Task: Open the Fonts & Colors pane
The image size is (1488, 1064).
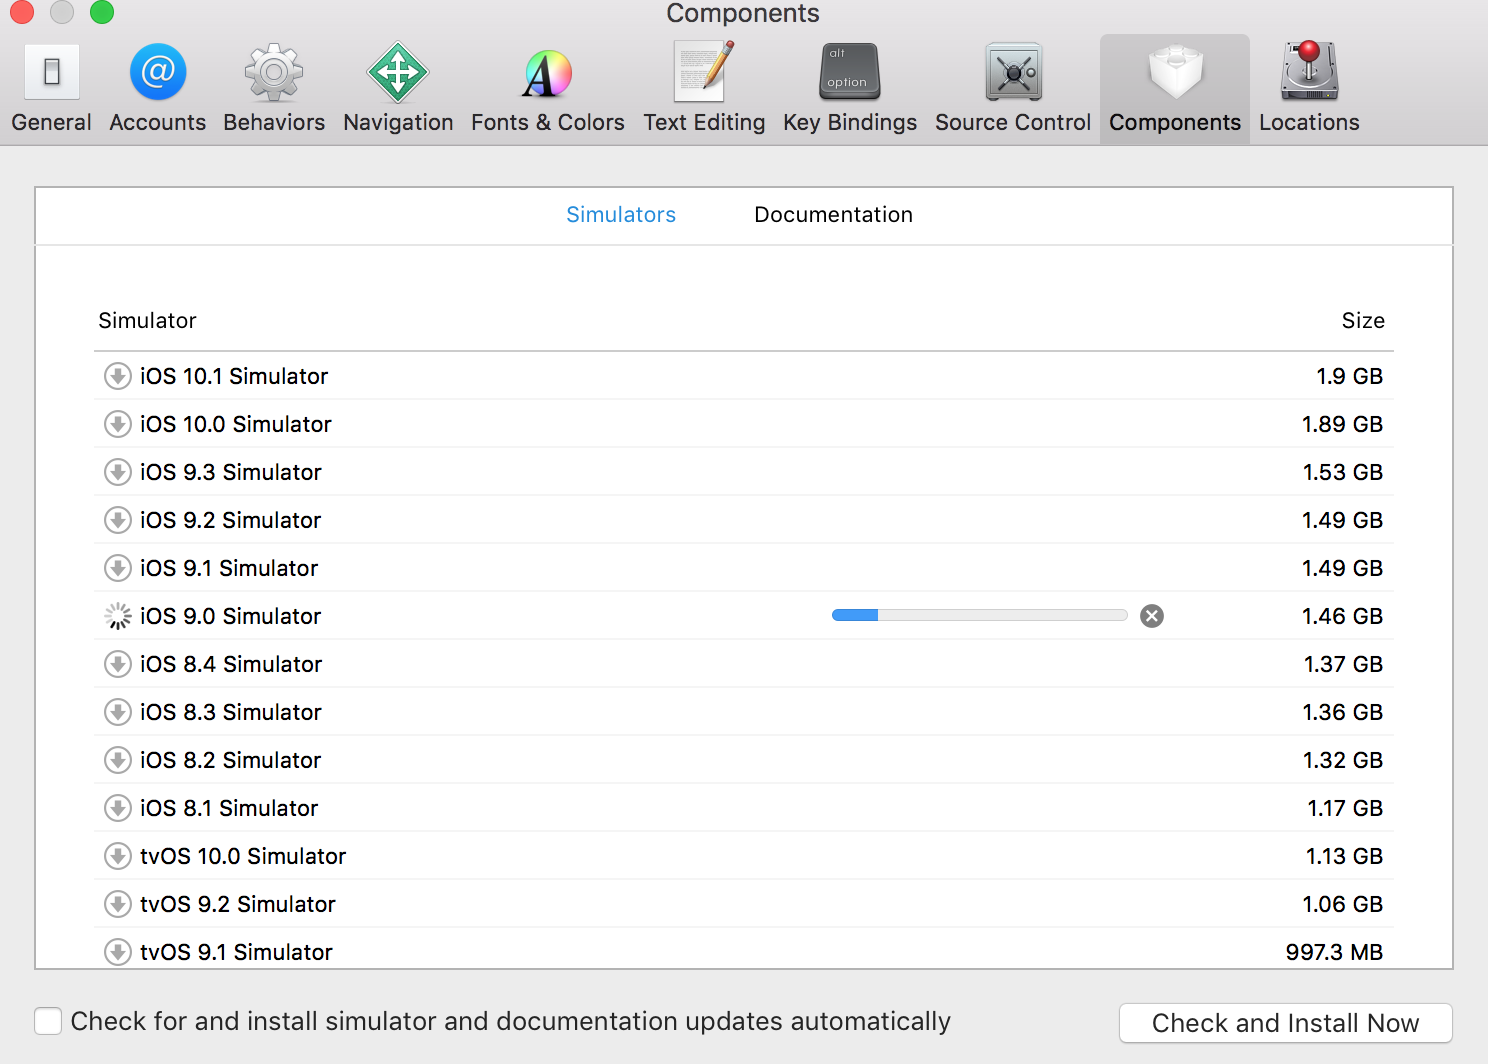Action: click(548, 88)
